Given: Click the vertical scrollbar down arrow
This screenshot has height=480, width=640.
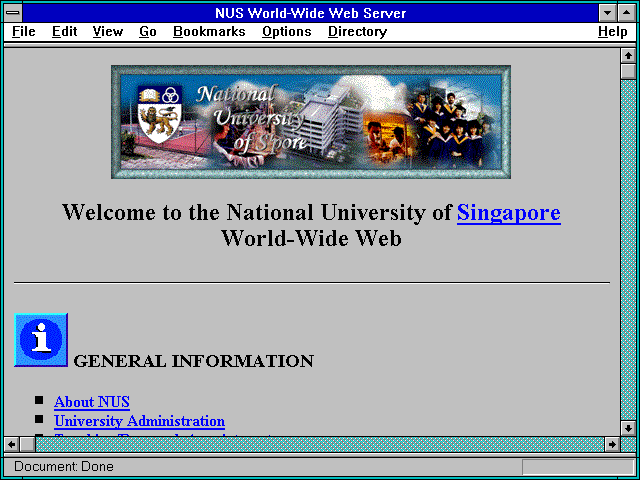Looking at the screenshot, I should click(x=628, y=428).
